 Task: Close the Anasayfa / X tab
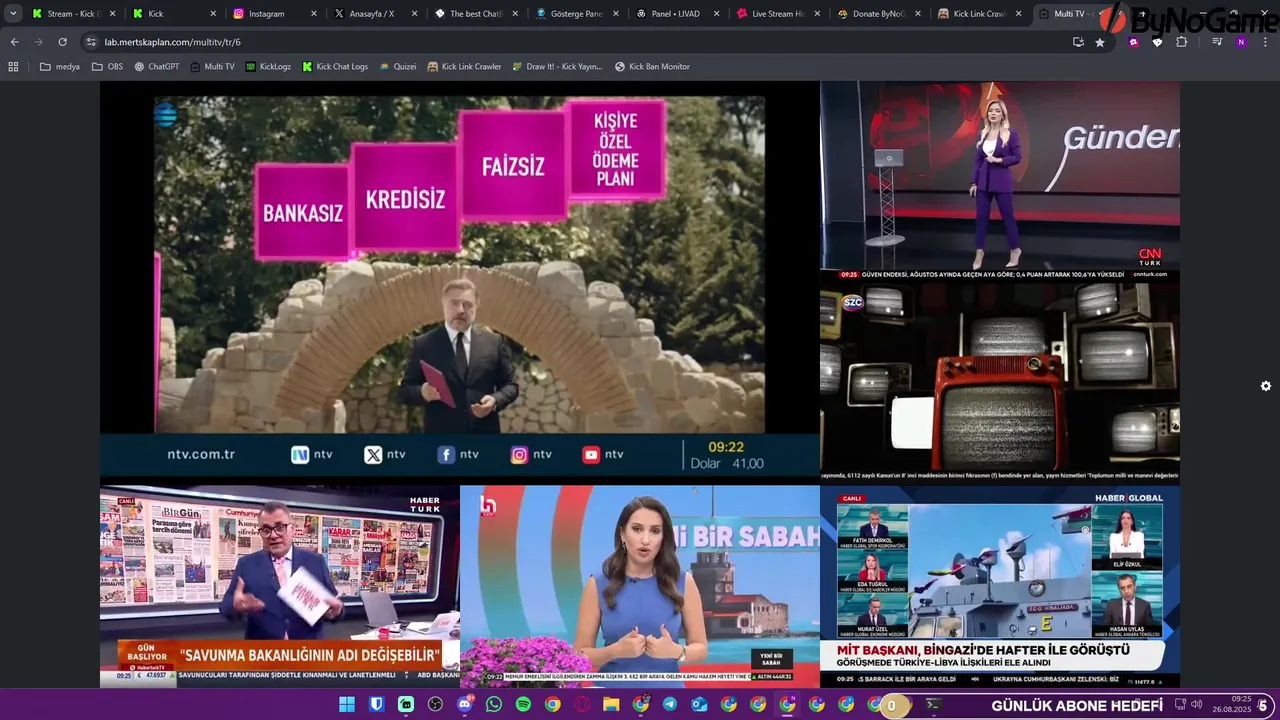pos(415,14)
